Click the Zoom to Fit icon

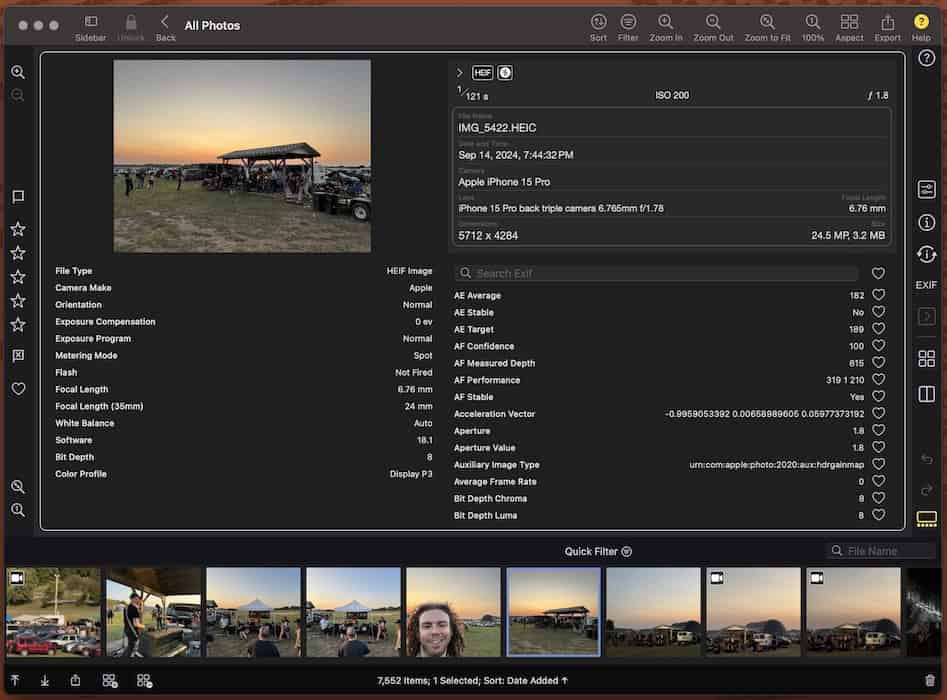coord(767,22)
